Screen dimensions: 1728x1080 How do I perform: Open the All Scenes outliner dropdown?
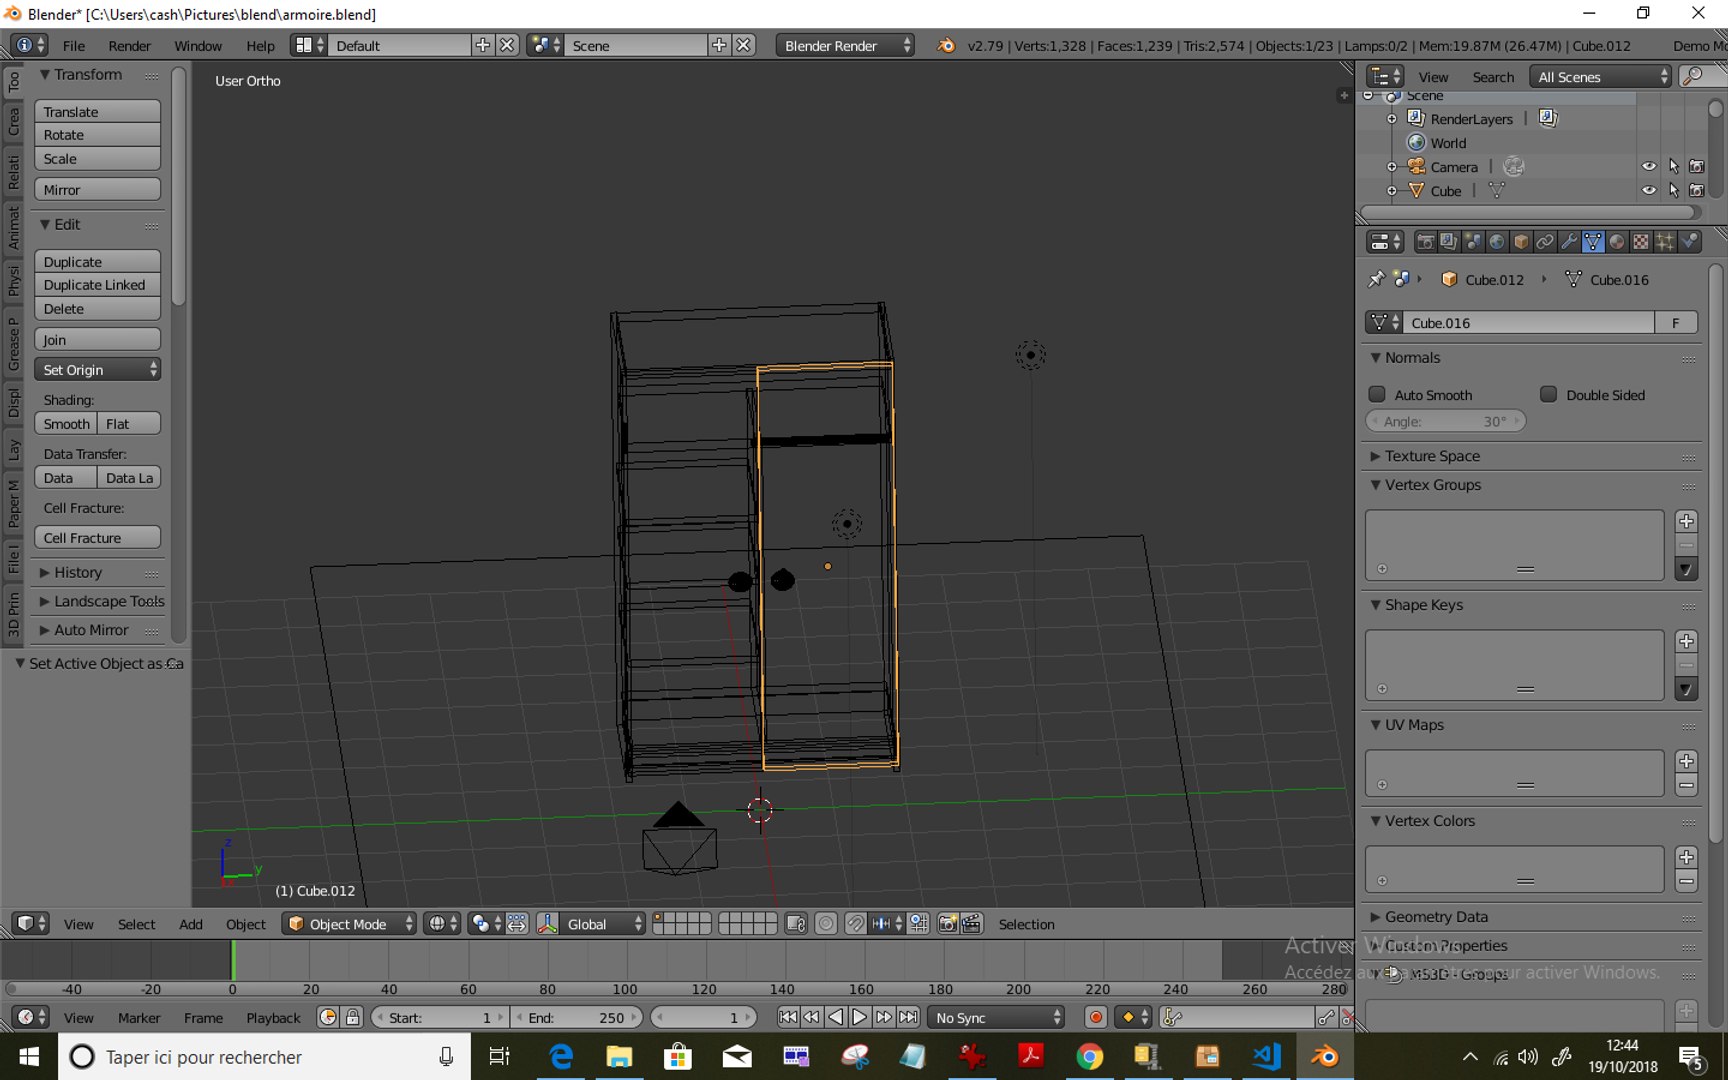click(x=1600, y=77)
